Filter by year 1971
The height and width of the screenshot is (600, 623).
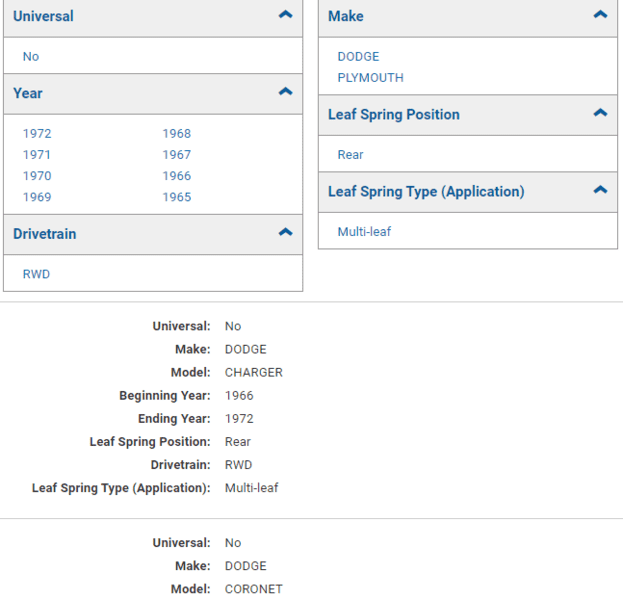point(37,155)
